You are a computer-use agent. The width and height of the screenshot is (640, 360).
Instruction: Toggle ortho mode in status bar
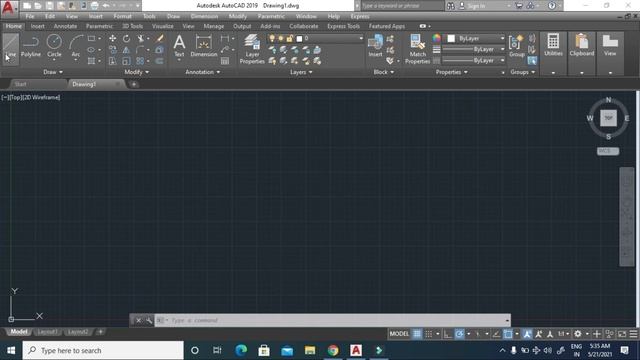click(448, 334)
